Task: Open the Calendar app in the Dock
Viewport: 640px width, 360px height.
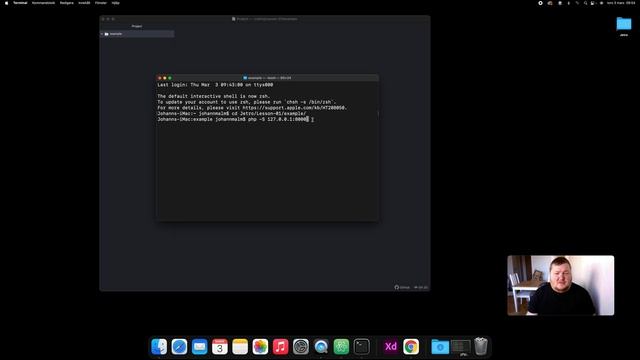Action: click(220, 347)
